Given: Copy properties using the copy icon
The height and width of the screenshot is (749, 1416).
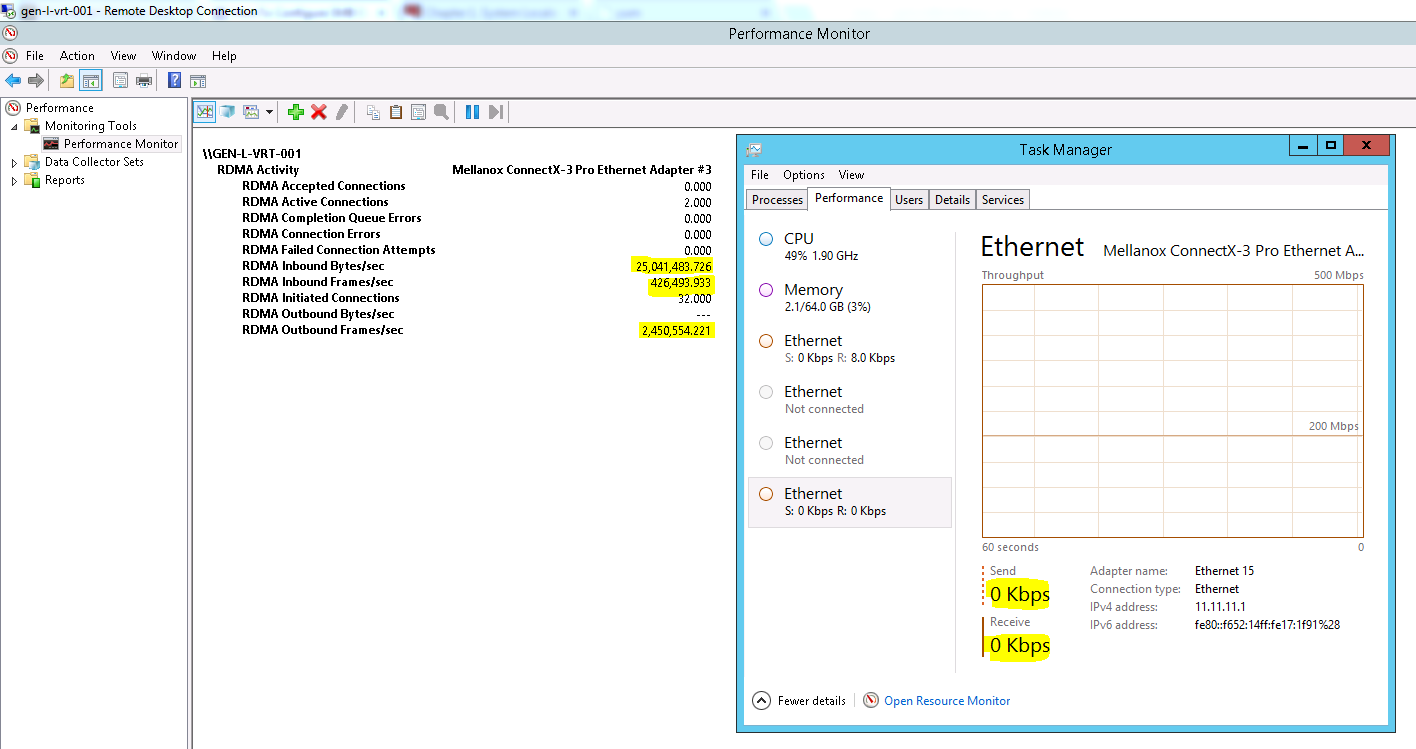Looking at the screenshot, I should pyautogui.click(x=372, y=111).
